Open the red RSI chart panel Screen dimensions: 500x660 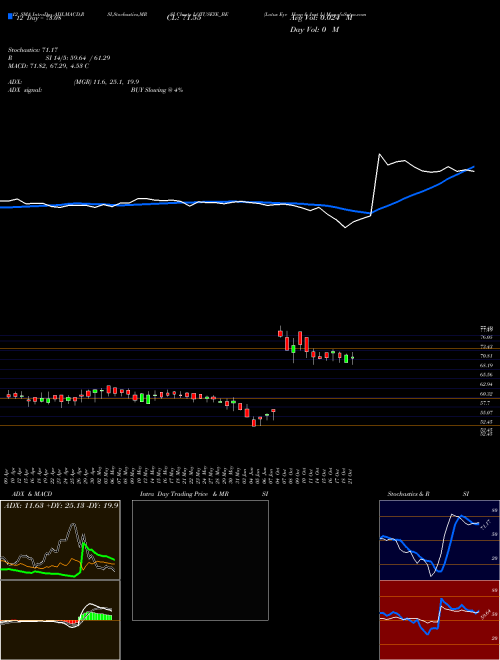(x=439, y=620)
